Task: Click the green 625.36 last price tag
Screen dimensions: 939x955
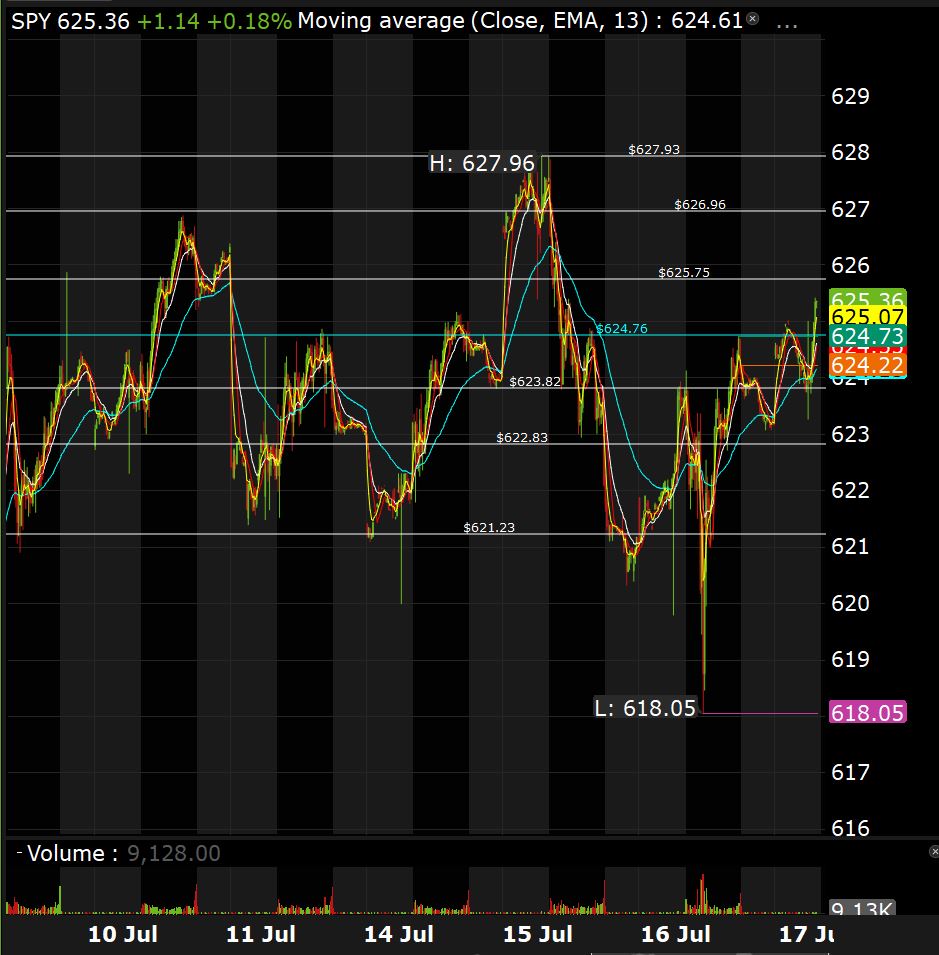Action: click(x=868, y=298)
